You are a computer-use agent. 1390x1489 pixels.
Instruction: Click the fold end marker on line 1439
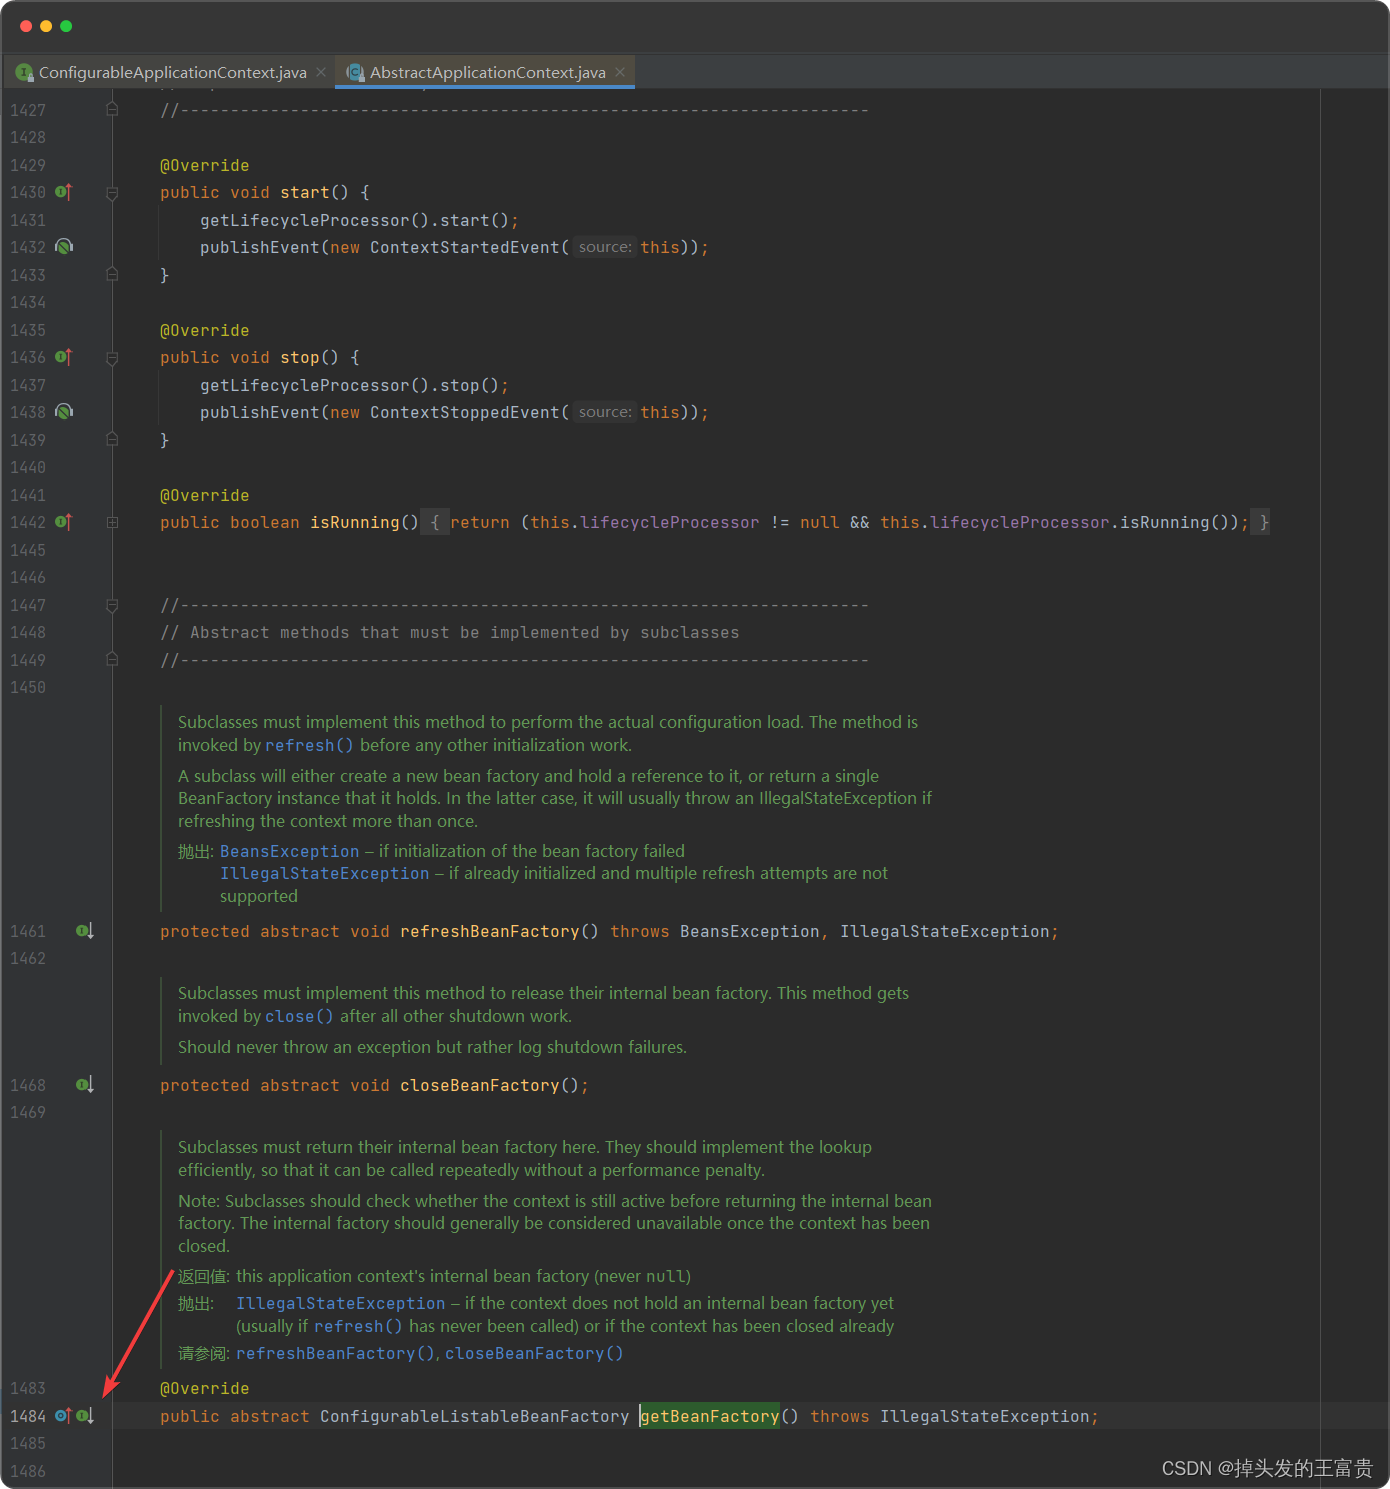tap(112, 440)
